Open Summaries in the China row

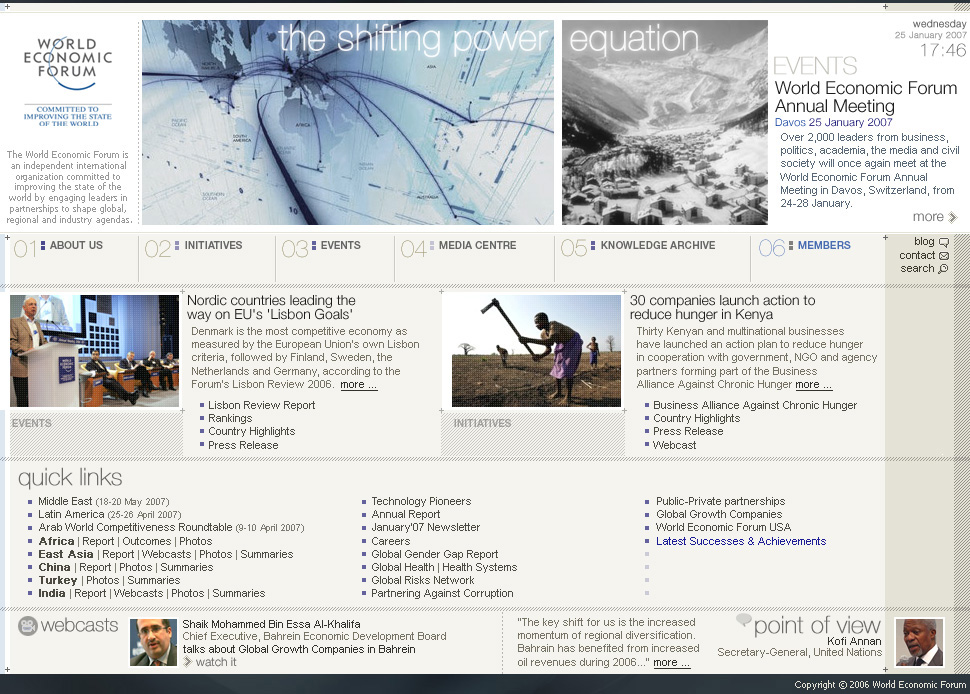pyautogui.click(x=187, y=567)
